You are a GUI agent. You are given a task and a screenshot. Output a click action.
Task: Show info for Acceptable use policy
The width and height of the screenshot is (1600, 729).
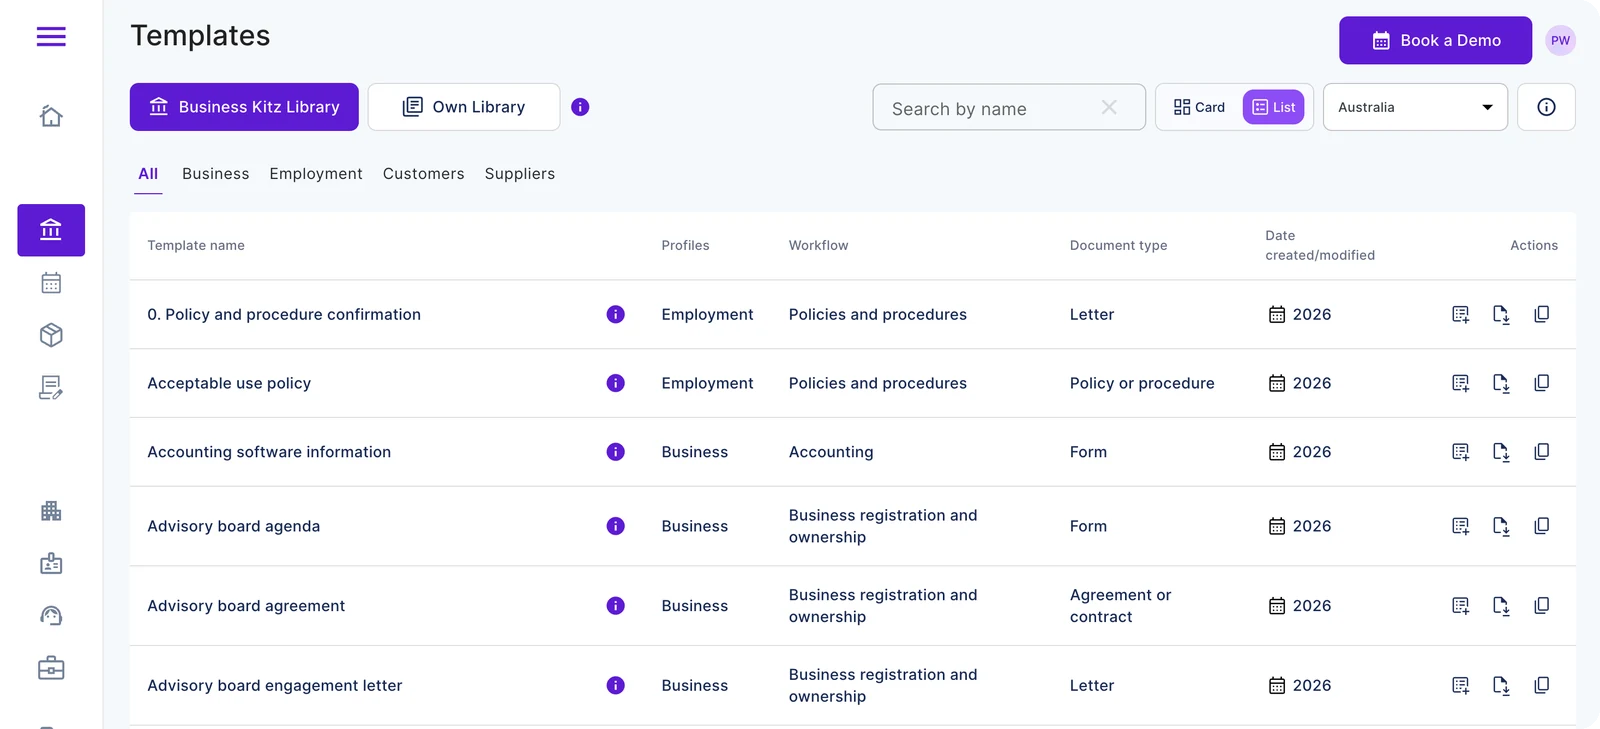pyautogui.click(x=616, y=383)
